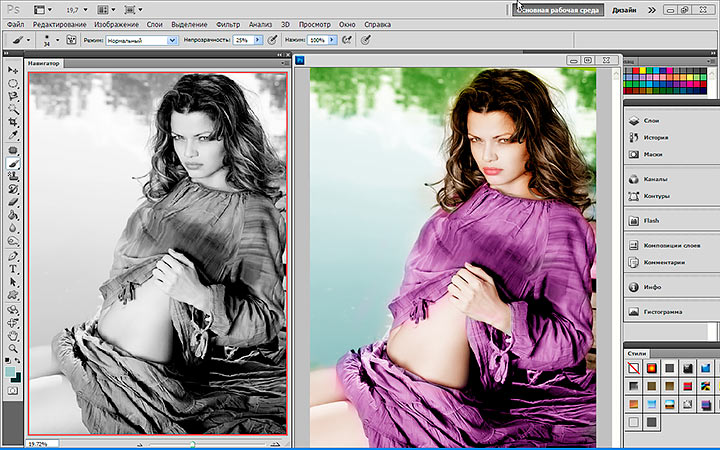Select the Zoom tool in the toolbox
Viewport: 720px width, 450px height.
13,349
